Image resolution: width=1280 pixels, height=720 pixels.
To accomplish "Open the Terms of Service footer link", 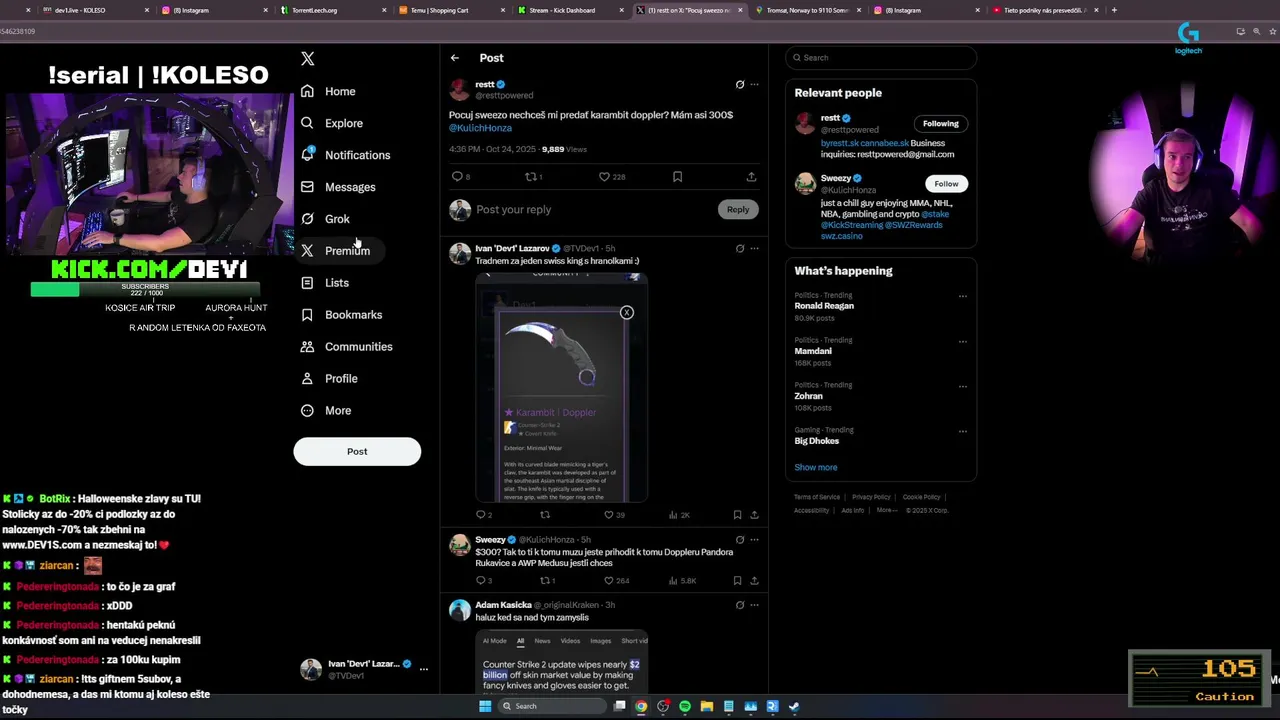I will (817, 497).
